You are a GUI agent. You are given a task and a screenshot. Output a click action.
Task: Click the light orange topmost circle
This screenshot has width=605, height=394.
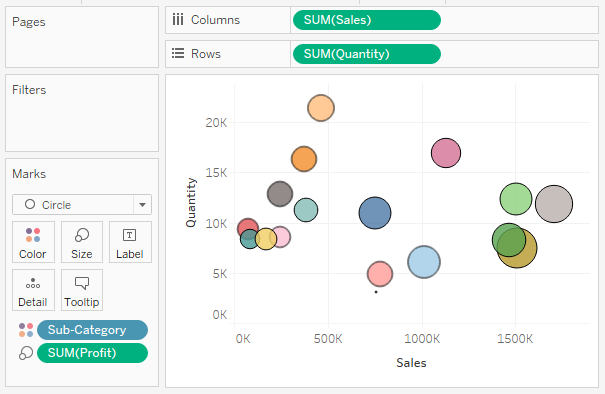(321, 108)
